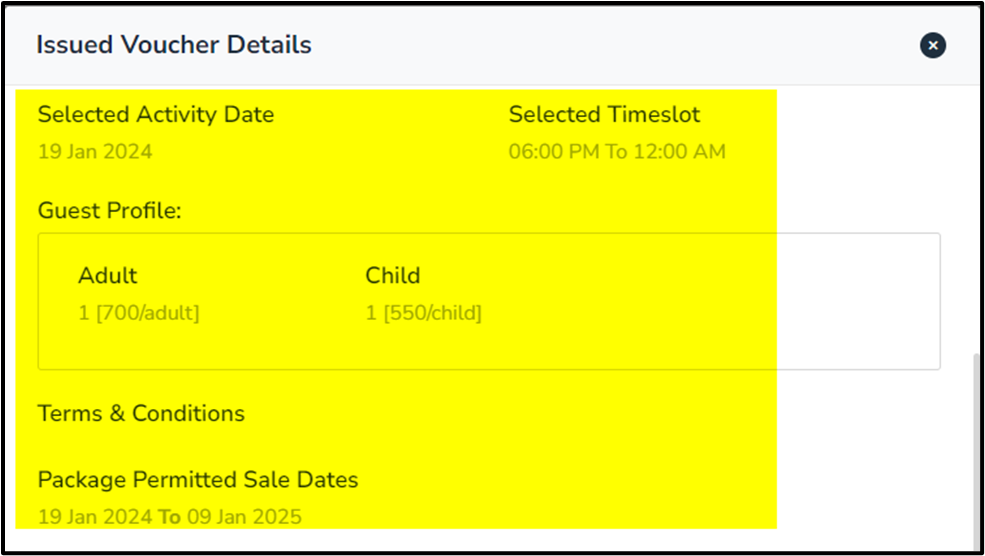Click the 19 Jan 2024 sale start date
This screenshot has height=556, width=985.
(x=95, y=518)
